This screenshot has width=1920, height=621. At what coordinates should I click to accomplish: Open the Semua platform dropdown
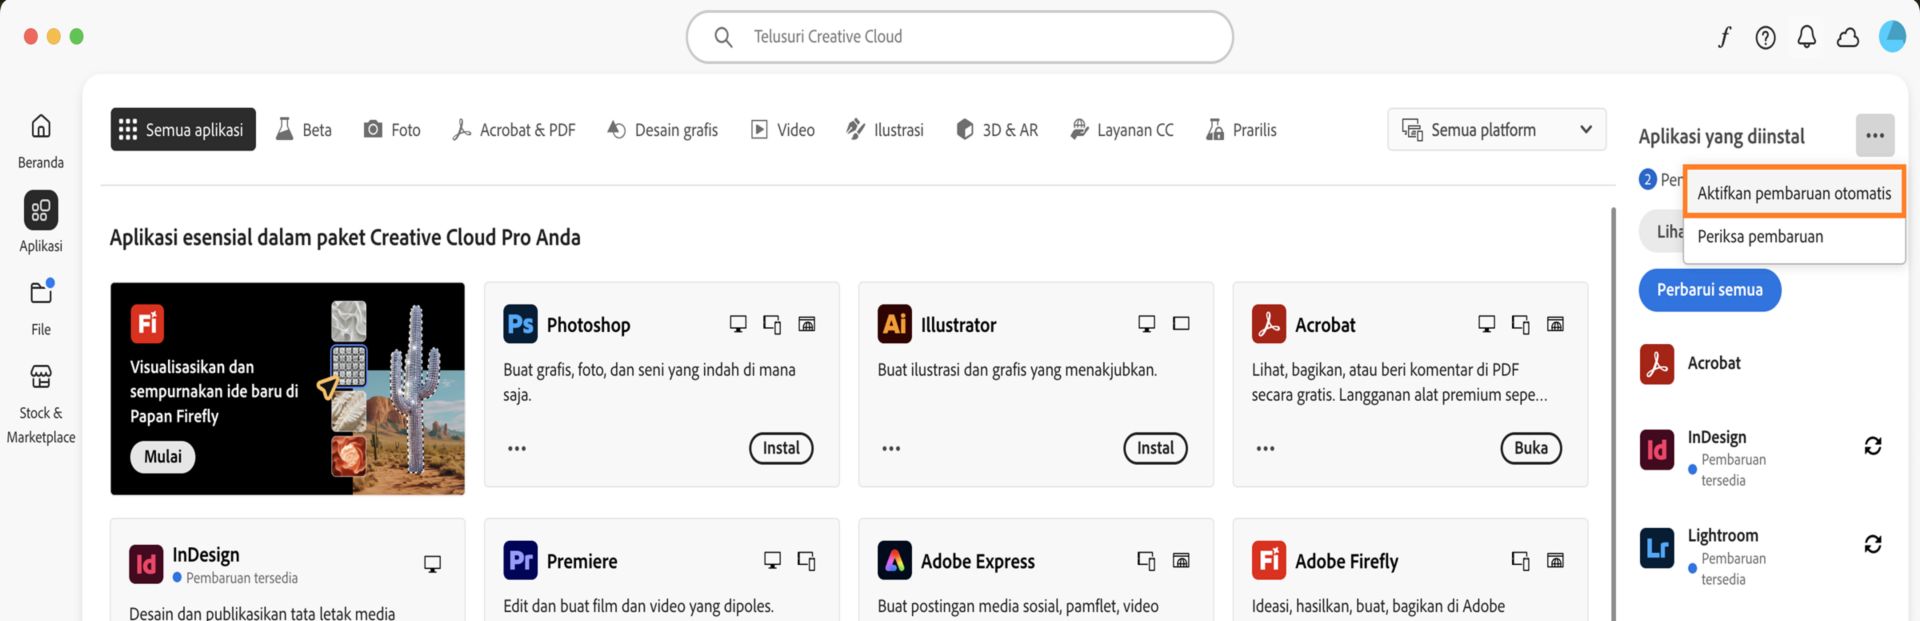pos(1496,130)
